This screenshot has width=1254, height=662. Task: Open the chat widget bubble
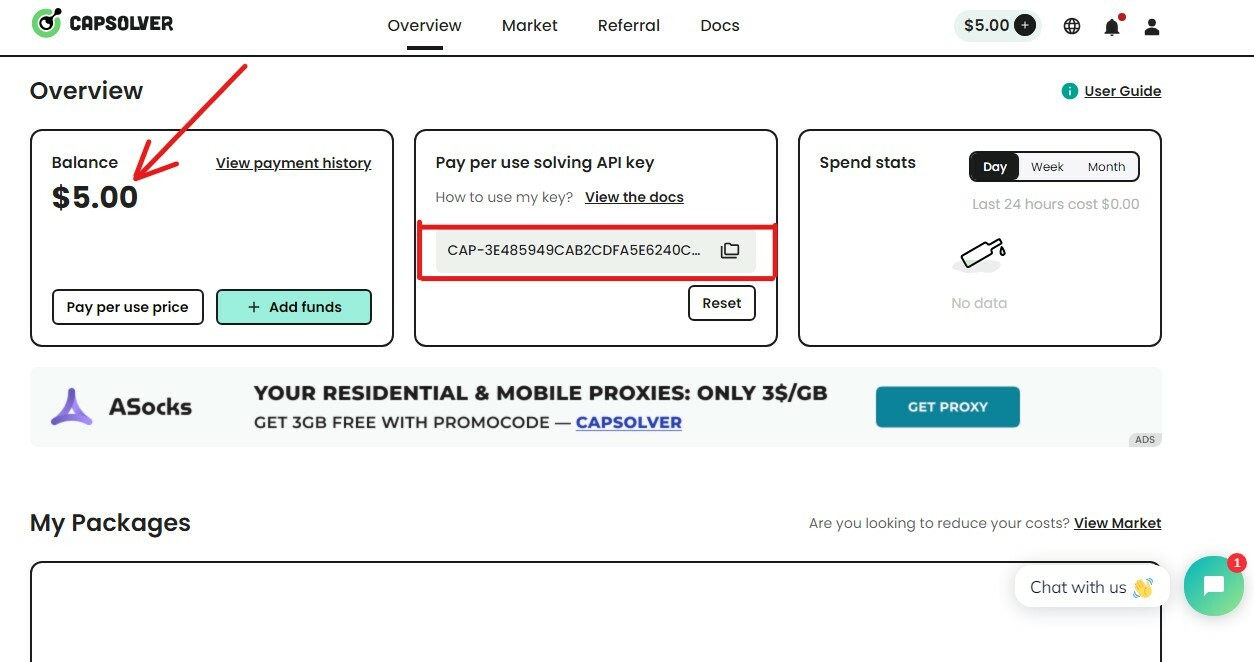(1213, 586)
